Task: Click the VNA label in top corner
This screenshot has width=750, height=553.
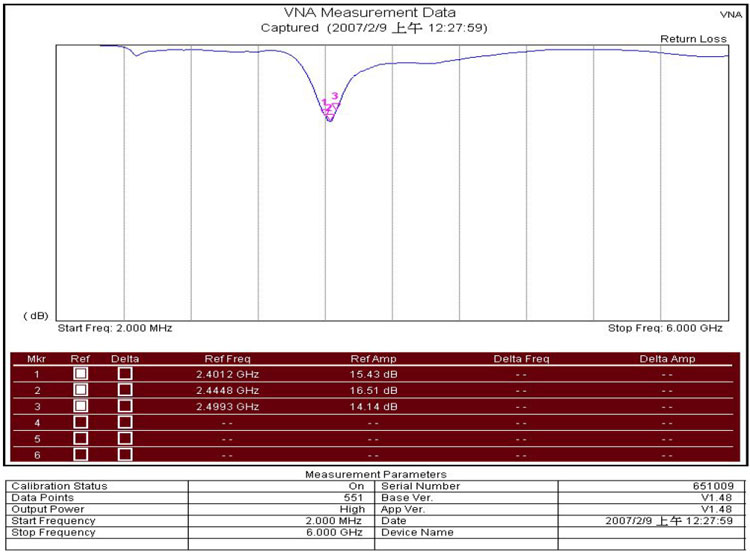Action: (x=731, y=15)
